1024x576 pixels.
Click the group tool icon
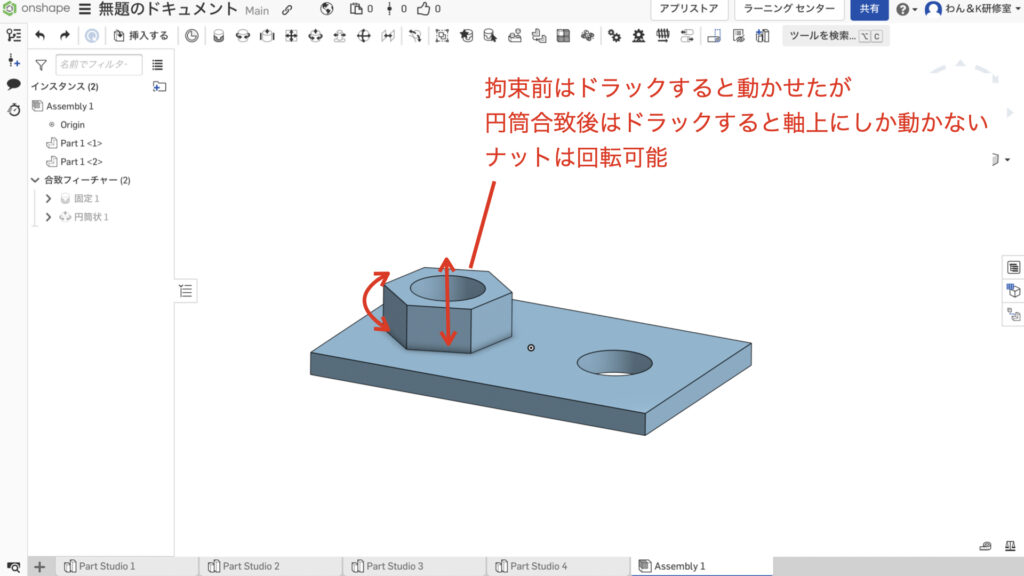442,36
